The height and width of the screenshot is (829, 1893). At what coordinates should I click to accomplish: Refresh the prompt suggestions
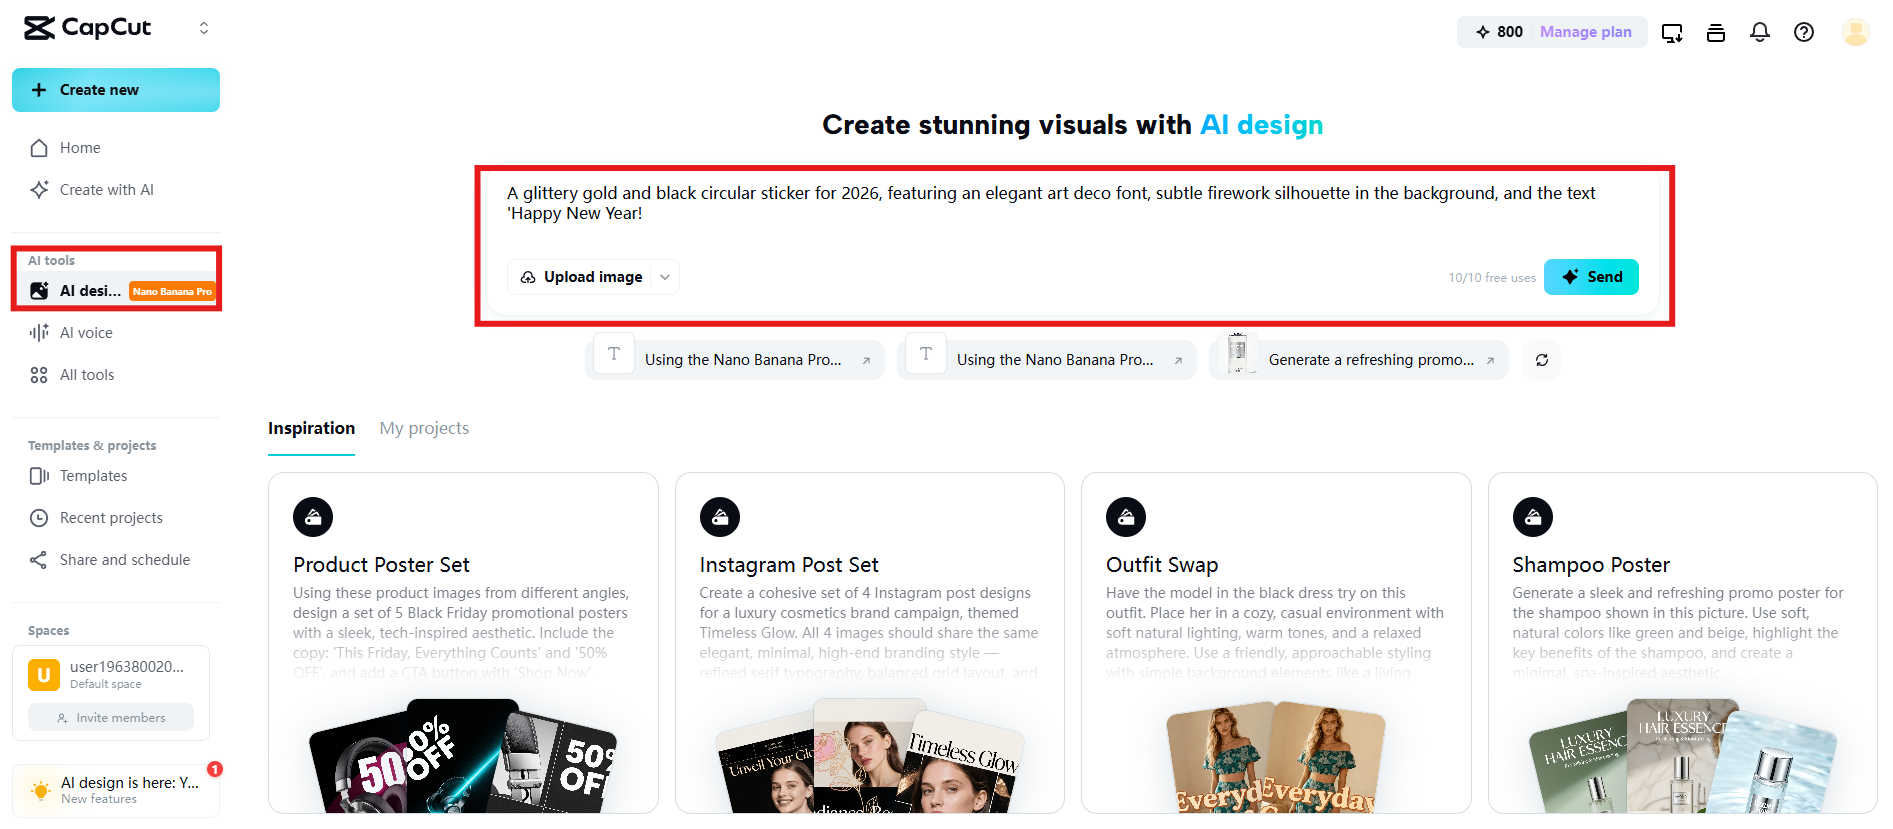click(x=1541, y=360)
